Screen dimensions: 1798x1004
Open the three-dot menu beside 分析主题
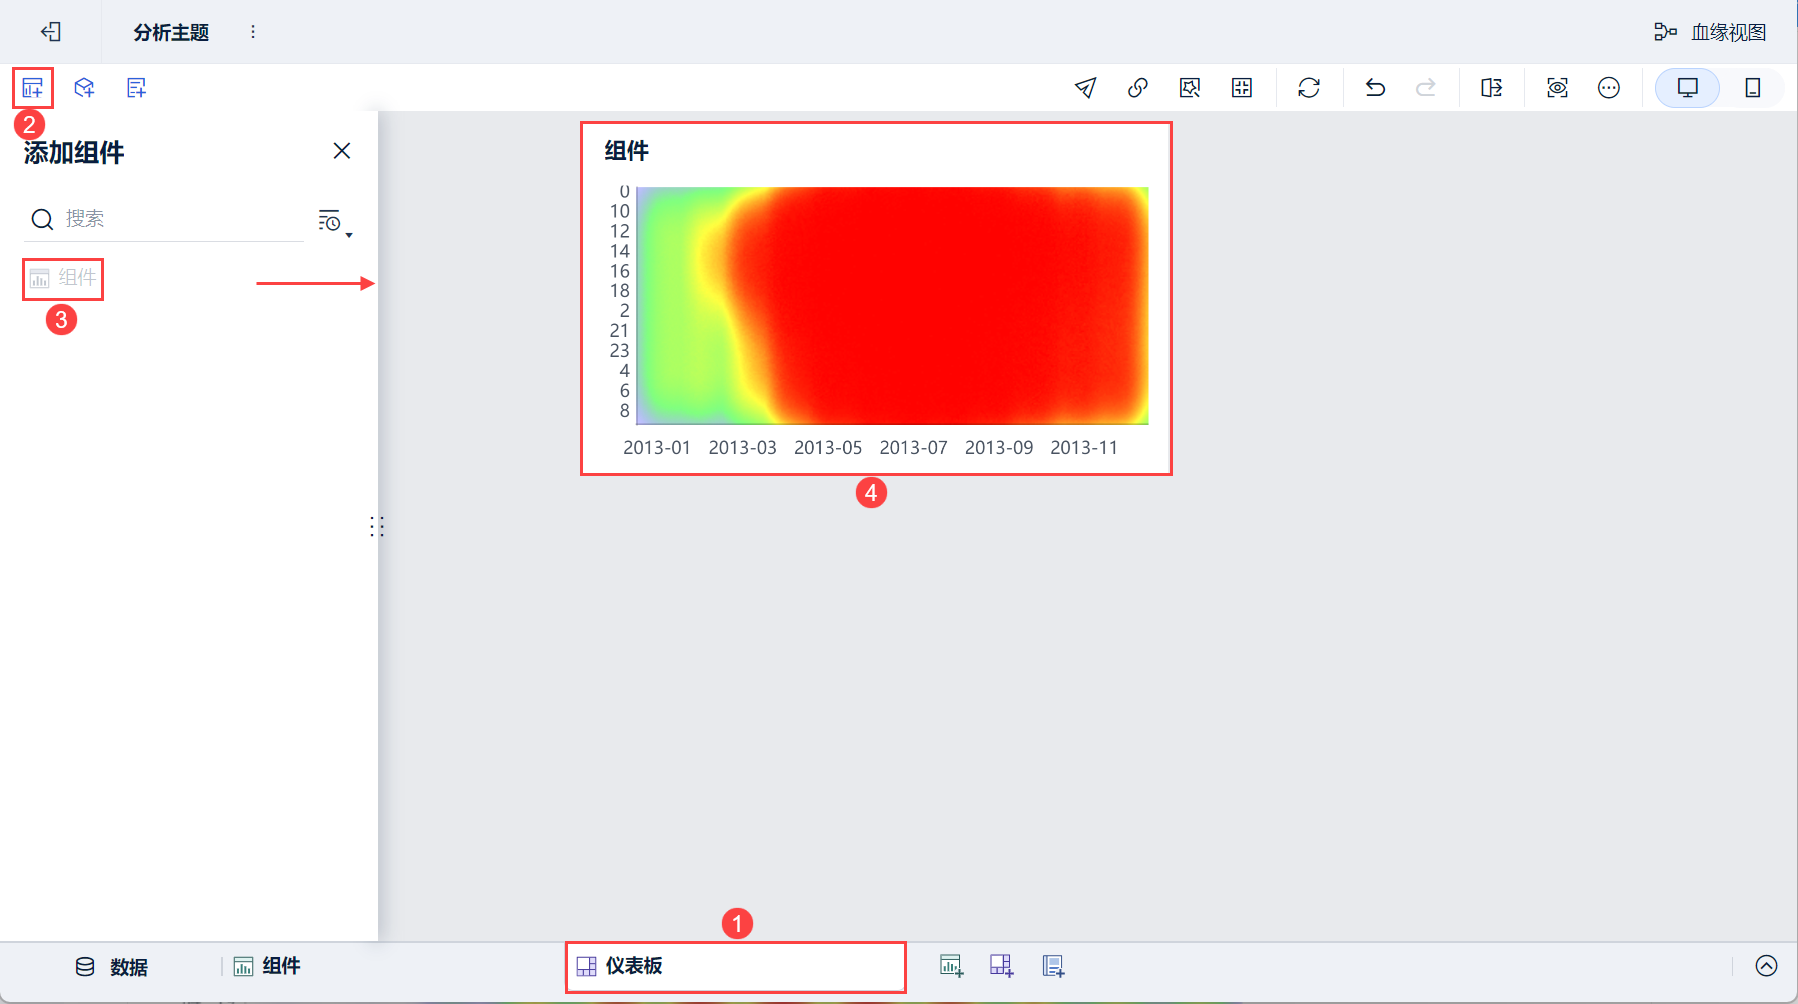click(253, 32)
